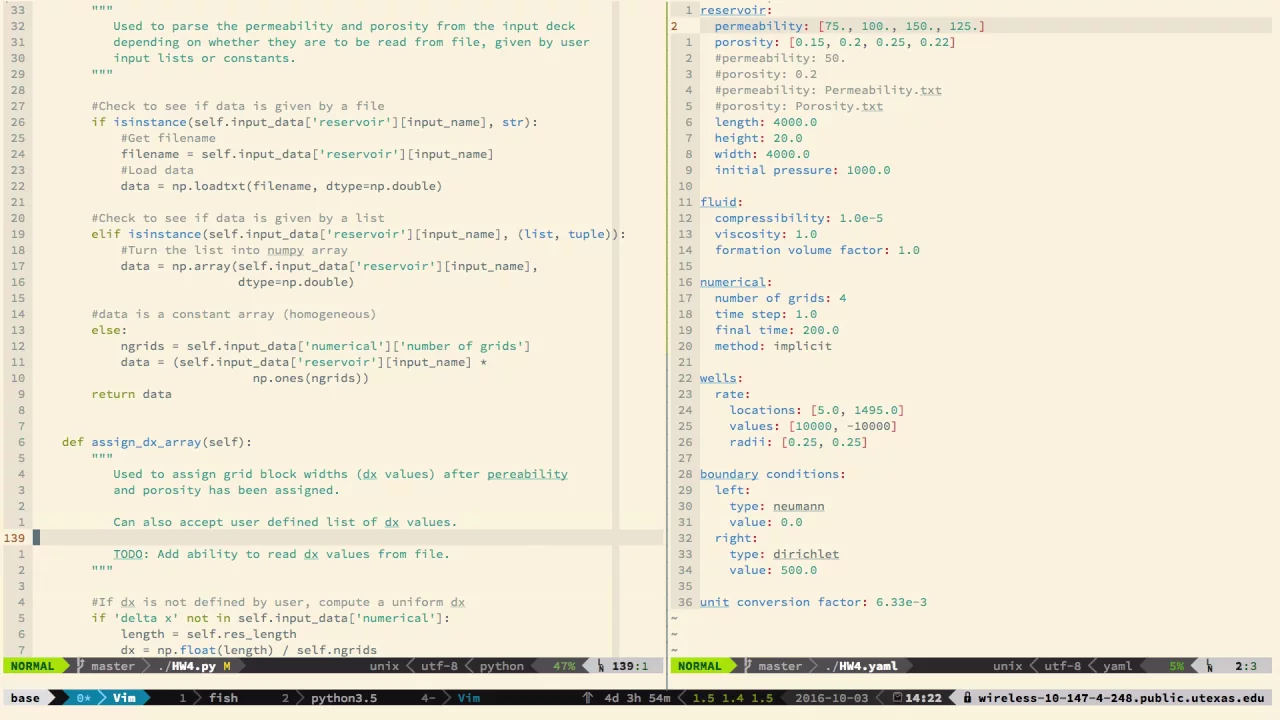Click the 'method: implicit' entry

tap(773, 346)
